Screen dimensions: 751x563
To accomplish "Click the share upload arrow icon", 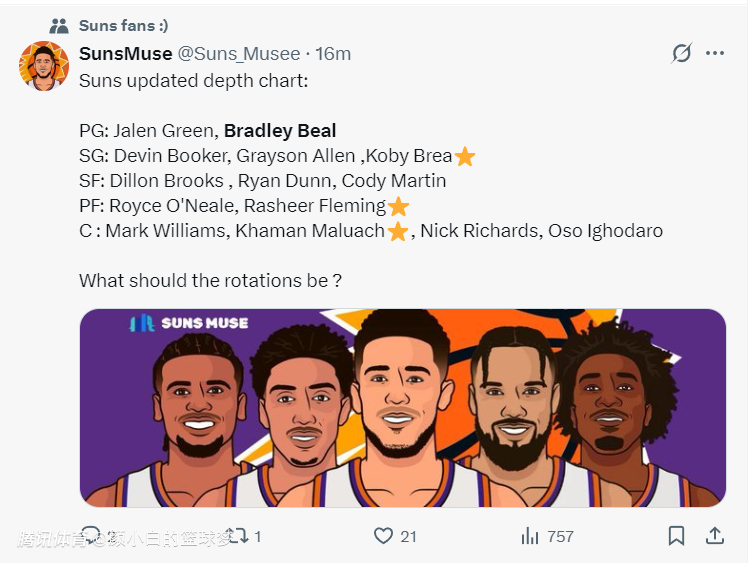I will (715, 536).
